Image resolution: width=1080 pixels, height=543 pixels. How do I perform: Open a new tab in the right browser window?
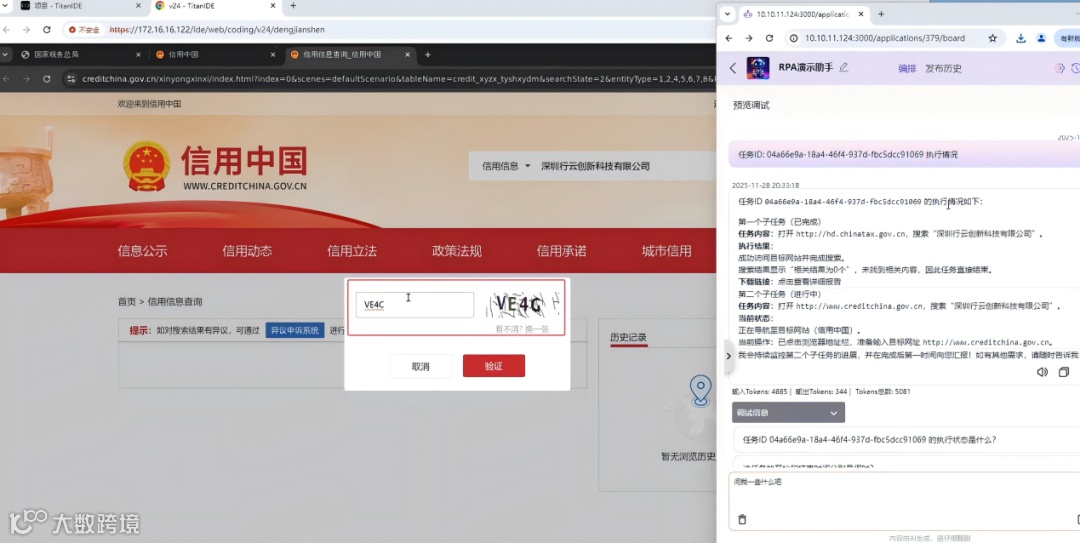click(881, 14)
